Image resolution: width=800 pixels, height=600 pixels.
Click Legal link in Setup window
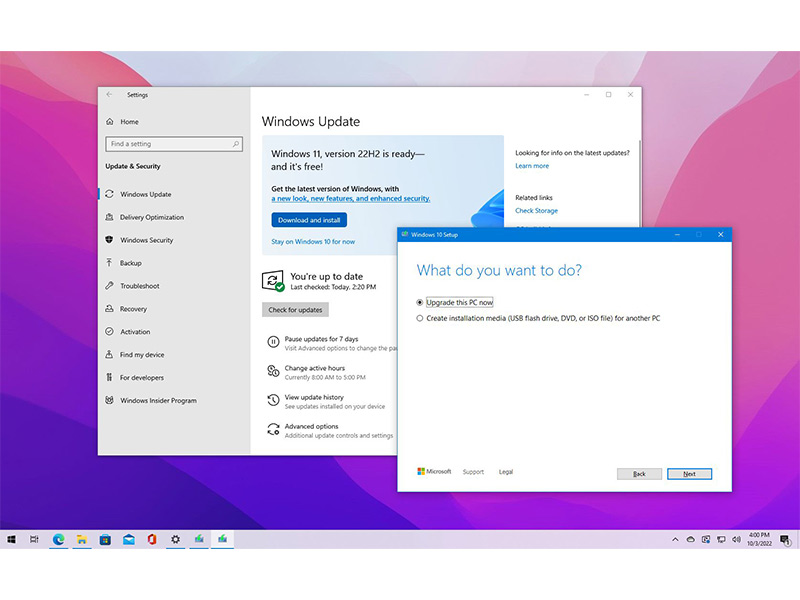coord(506,472)
